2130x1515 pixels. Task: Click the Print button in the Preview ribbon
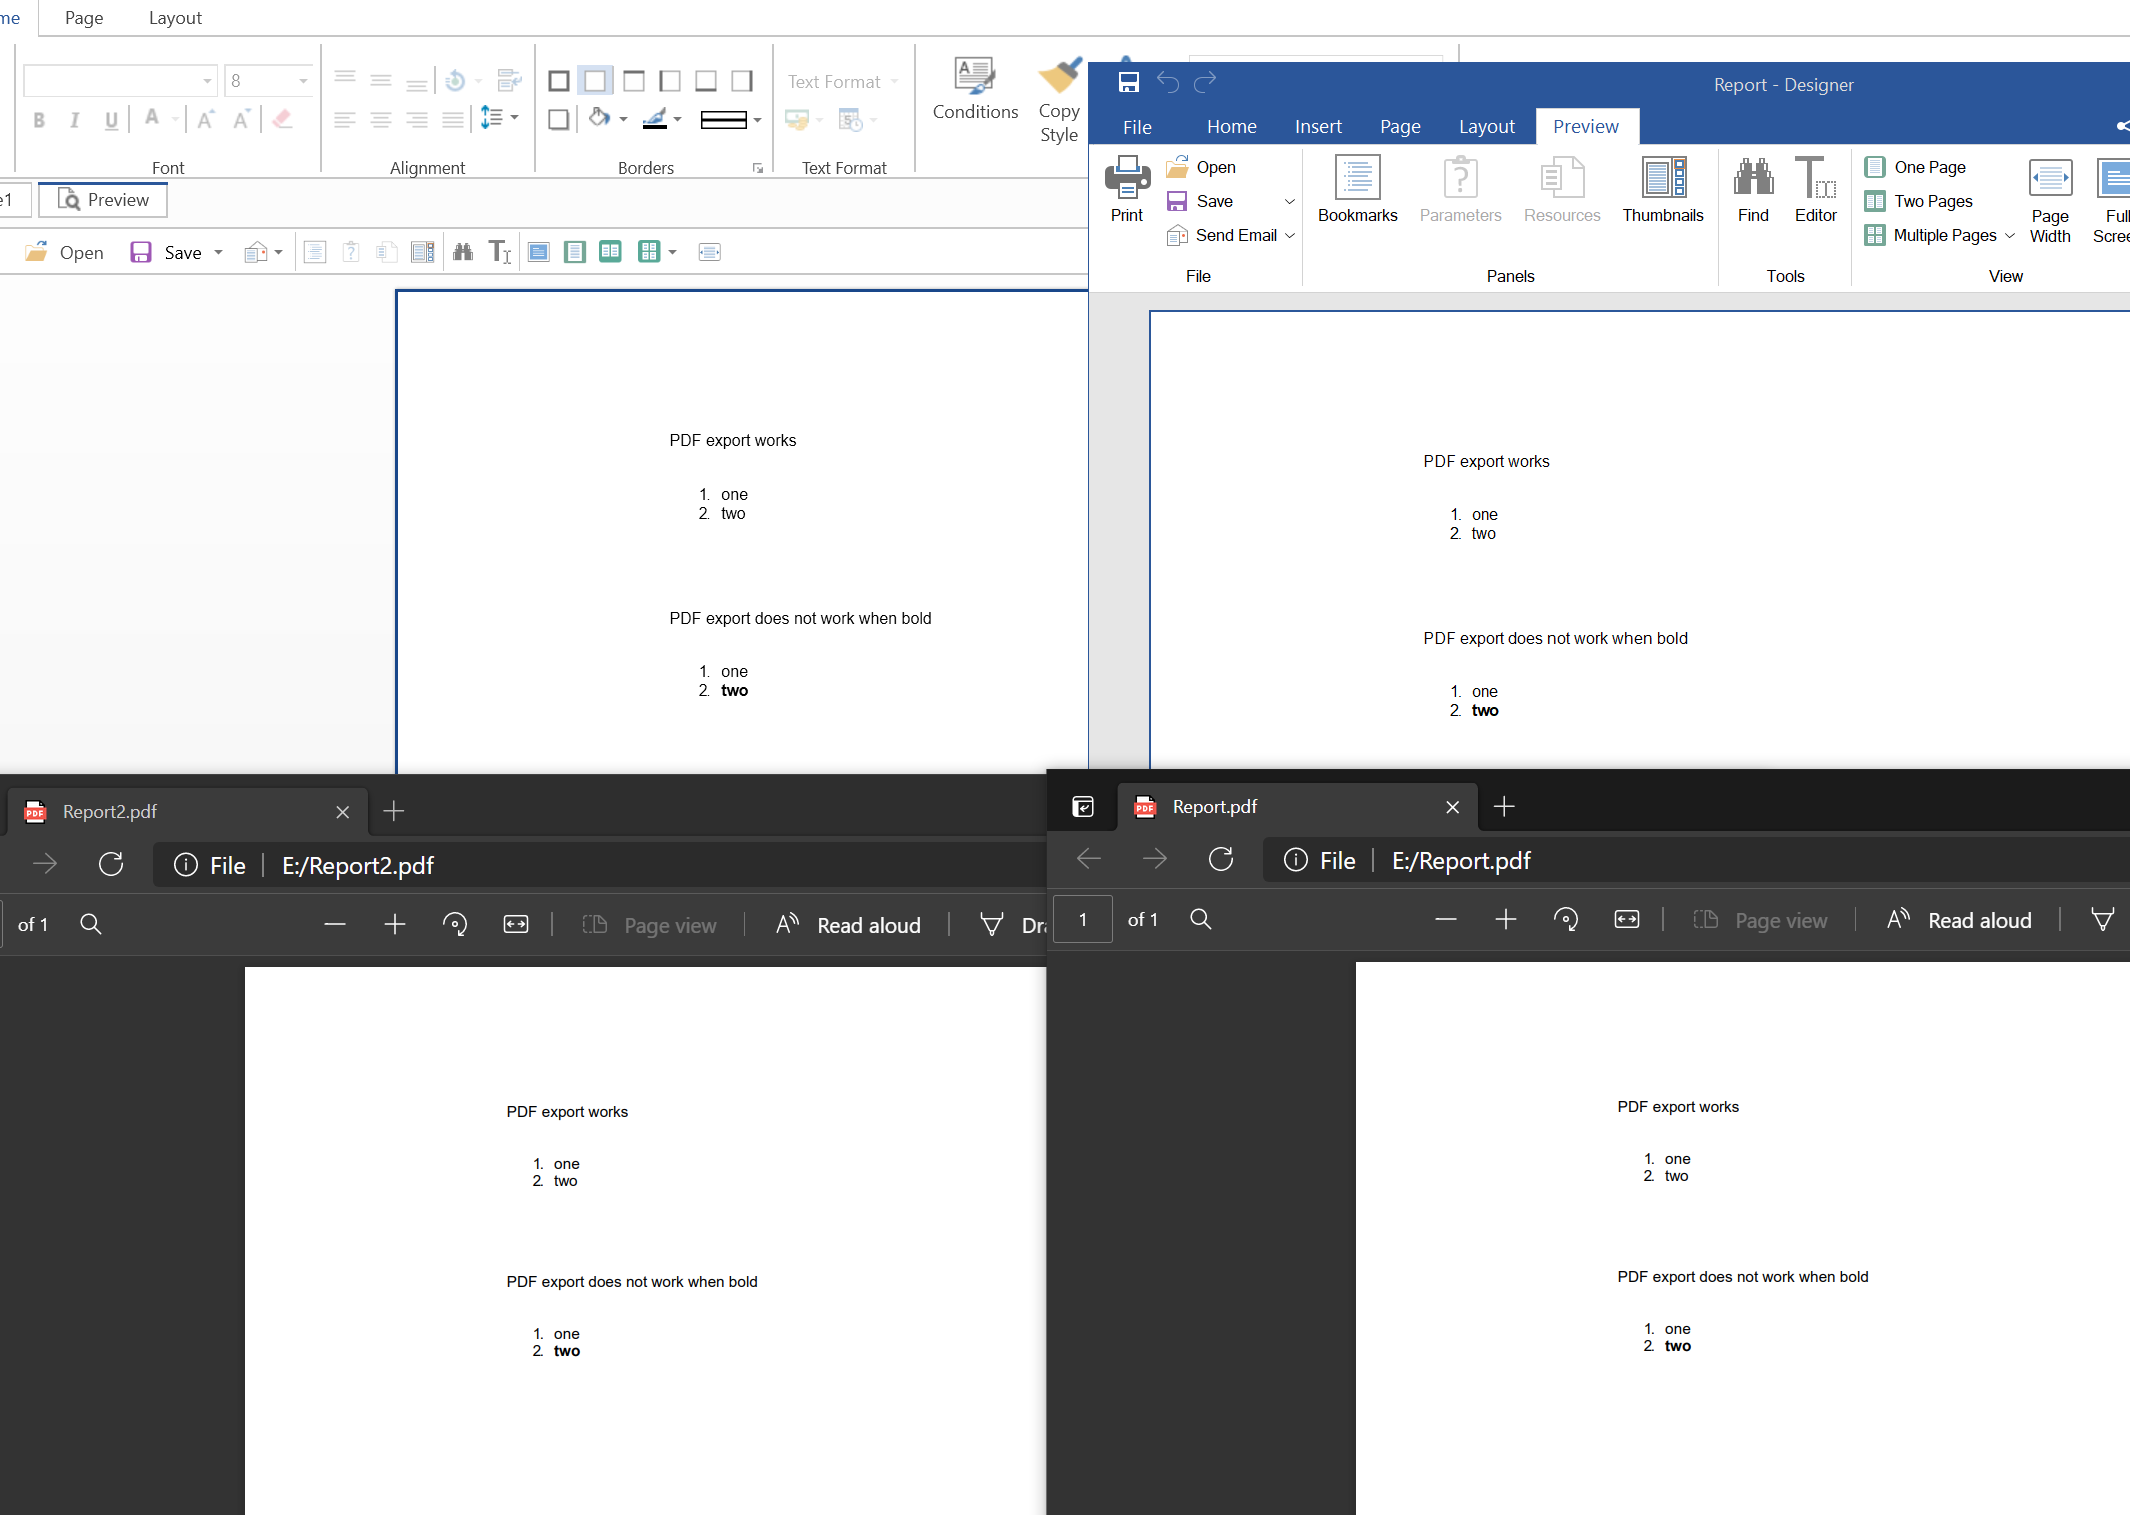coord(1127,189)
